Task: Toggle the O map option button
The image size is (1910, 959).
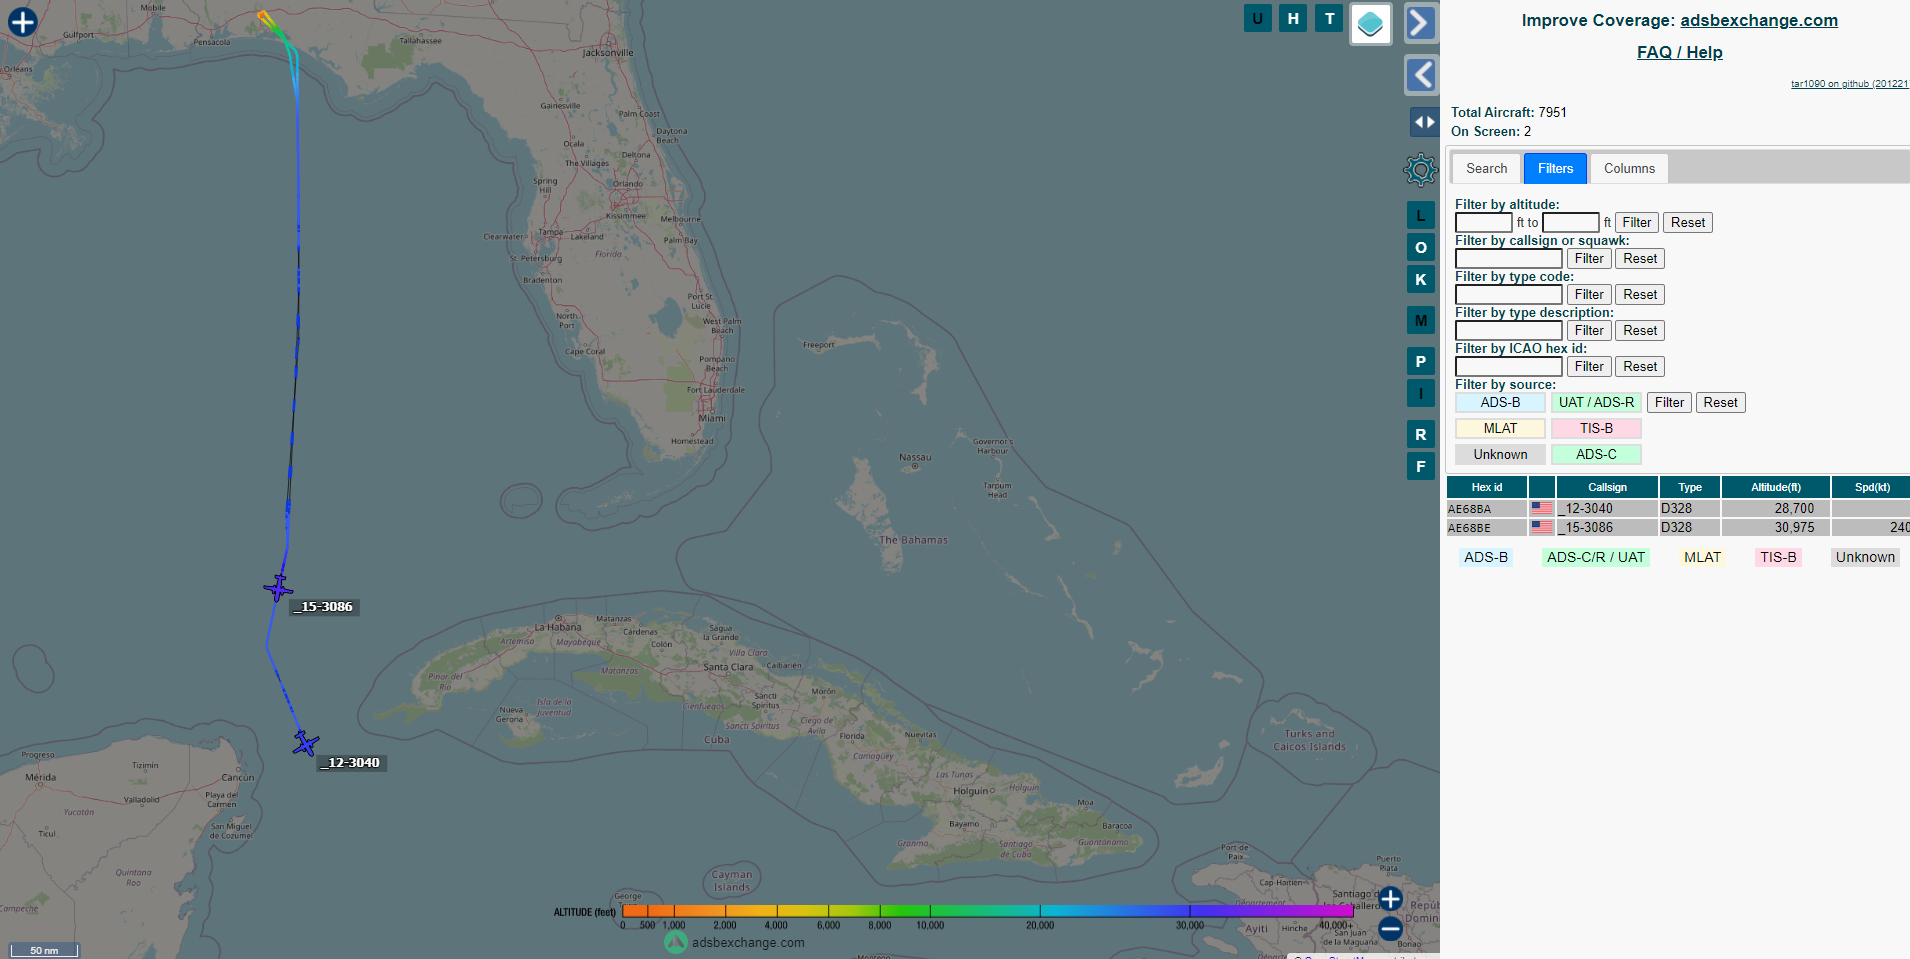Action: point(1421,247)
